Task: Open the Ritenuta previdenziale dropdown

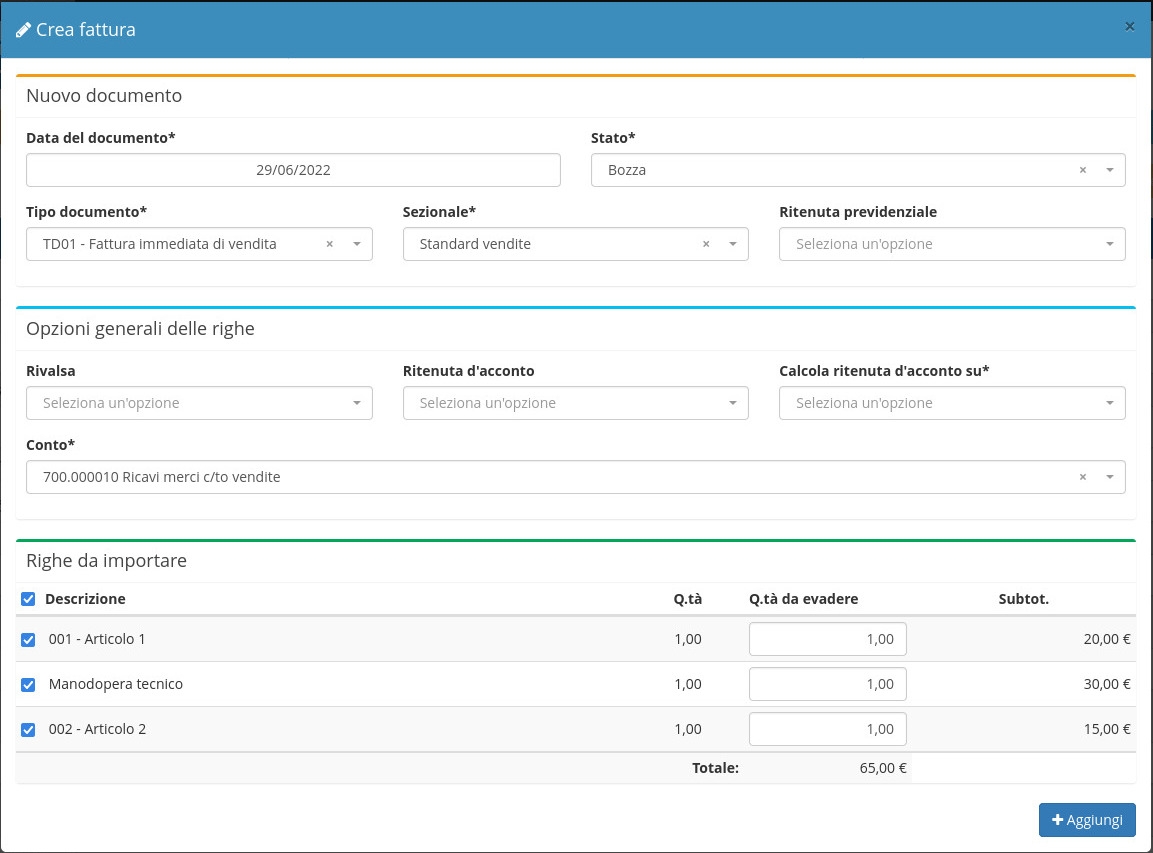Action: (950, 244)
